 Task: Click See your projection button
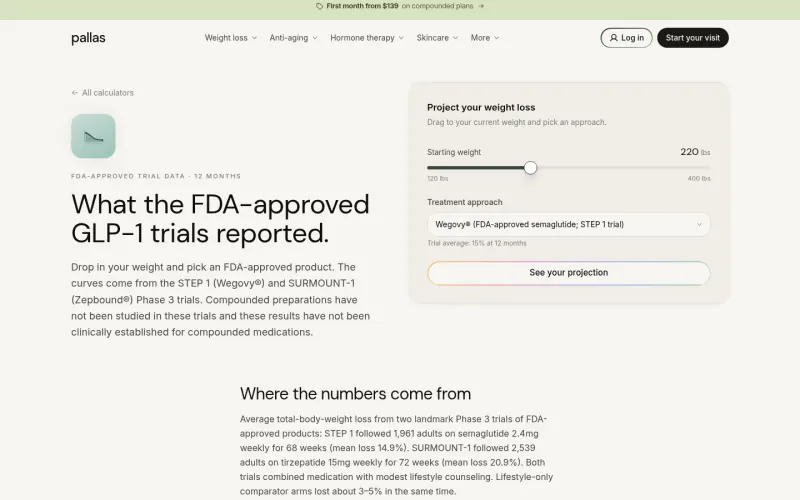[568, 273]
